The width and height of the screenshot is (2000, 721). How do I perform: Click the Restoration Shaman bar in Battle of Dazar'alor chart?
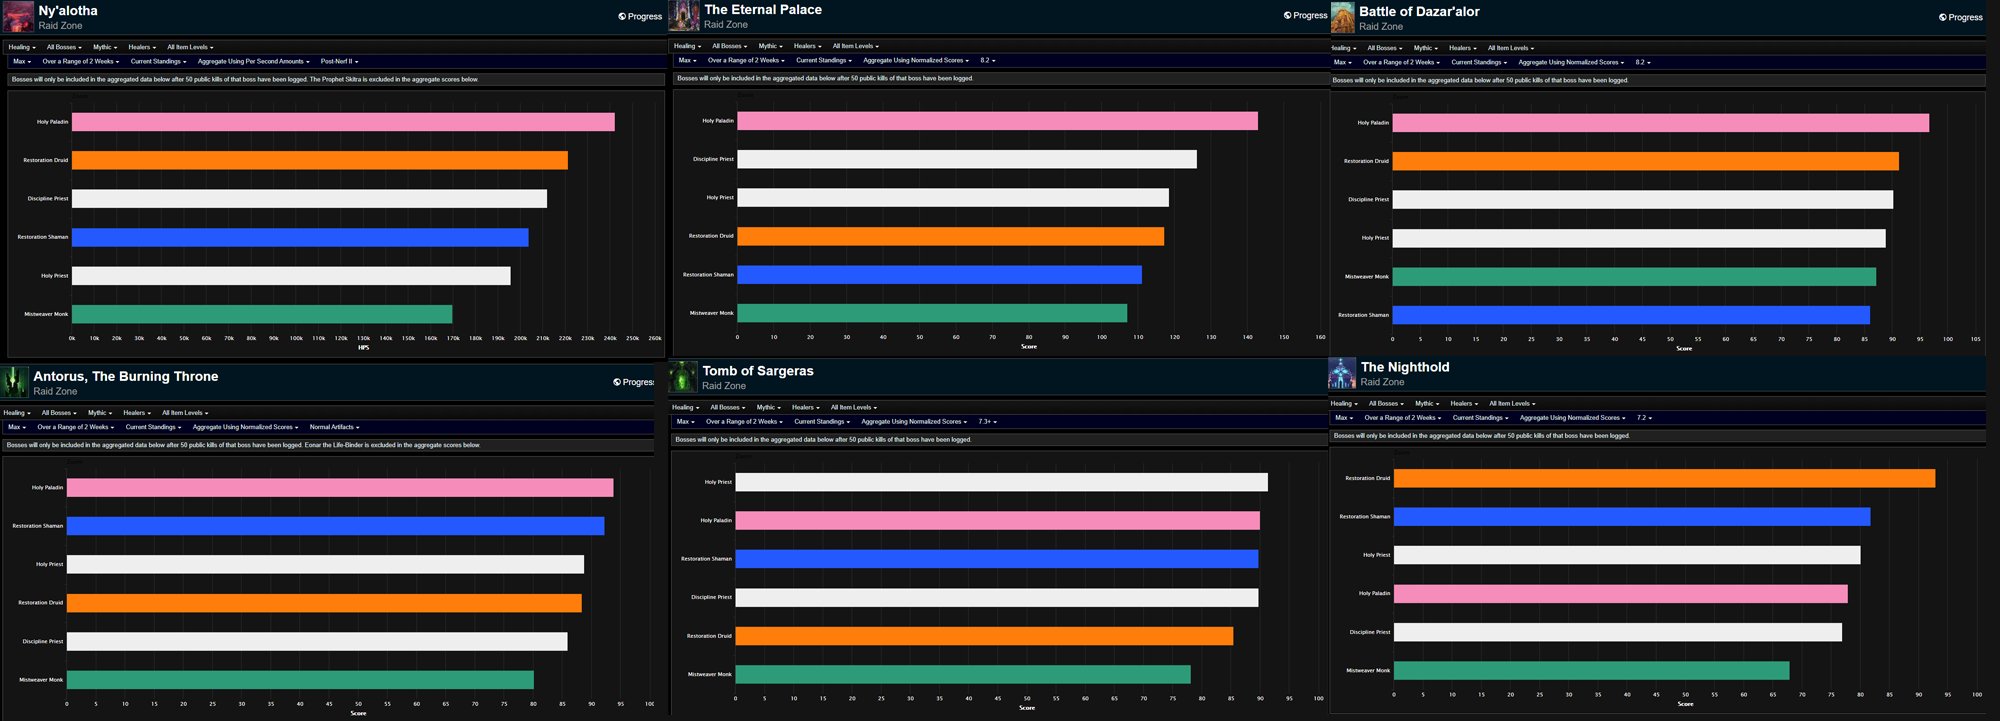pyautogui.click(x=1631, y=315)
